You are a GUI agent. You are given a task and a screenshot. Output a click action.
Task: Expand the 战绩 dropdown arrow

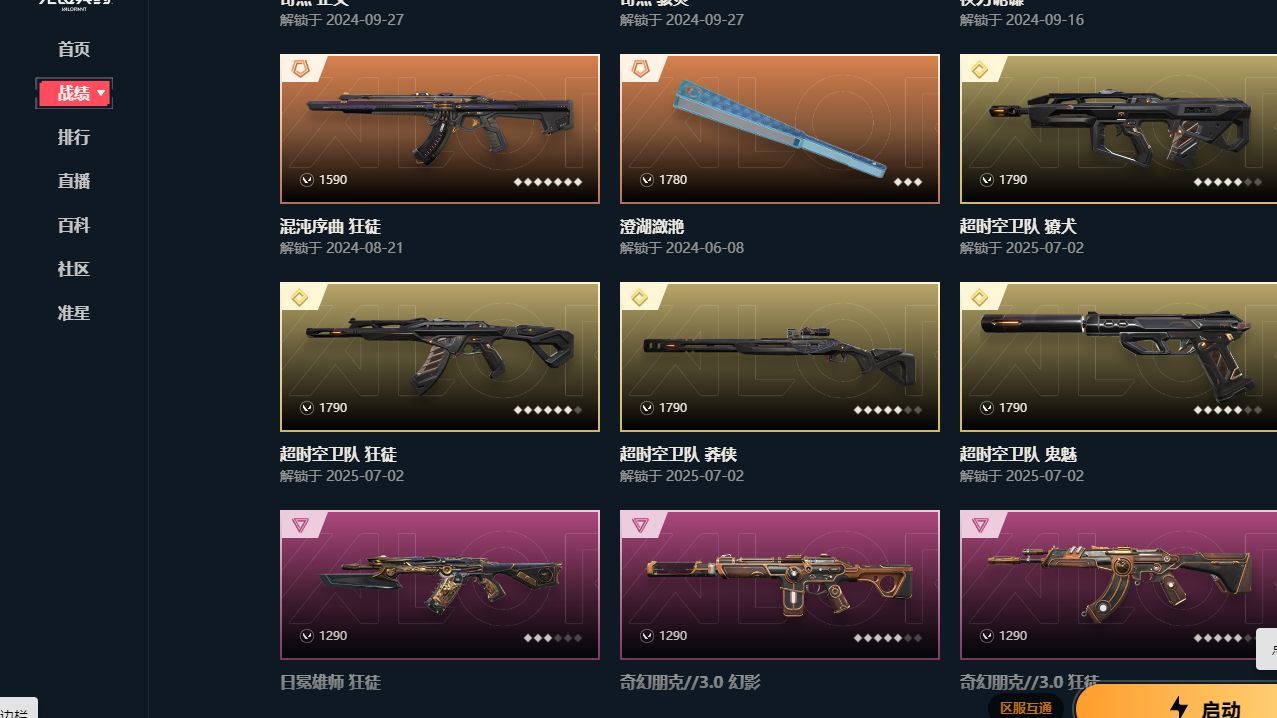(101, 93)
